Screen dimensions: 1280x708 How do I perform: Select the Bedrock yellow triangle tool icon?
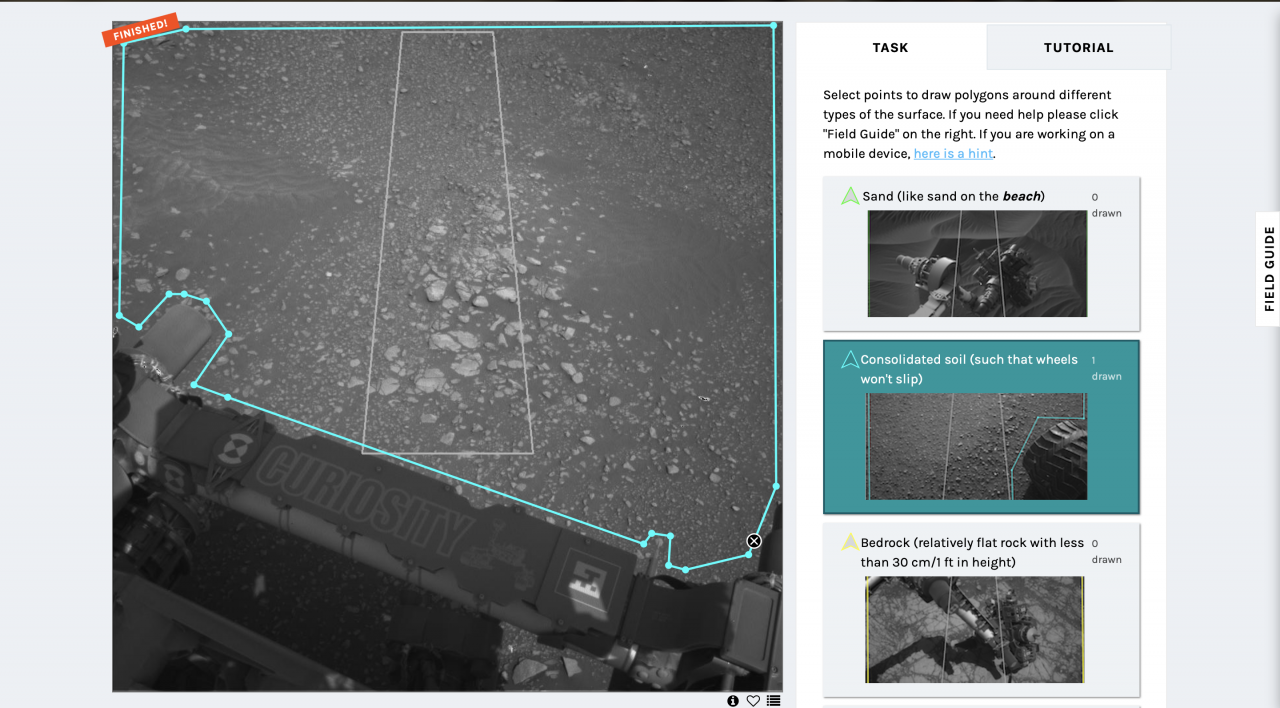click(x=850, y=542)
